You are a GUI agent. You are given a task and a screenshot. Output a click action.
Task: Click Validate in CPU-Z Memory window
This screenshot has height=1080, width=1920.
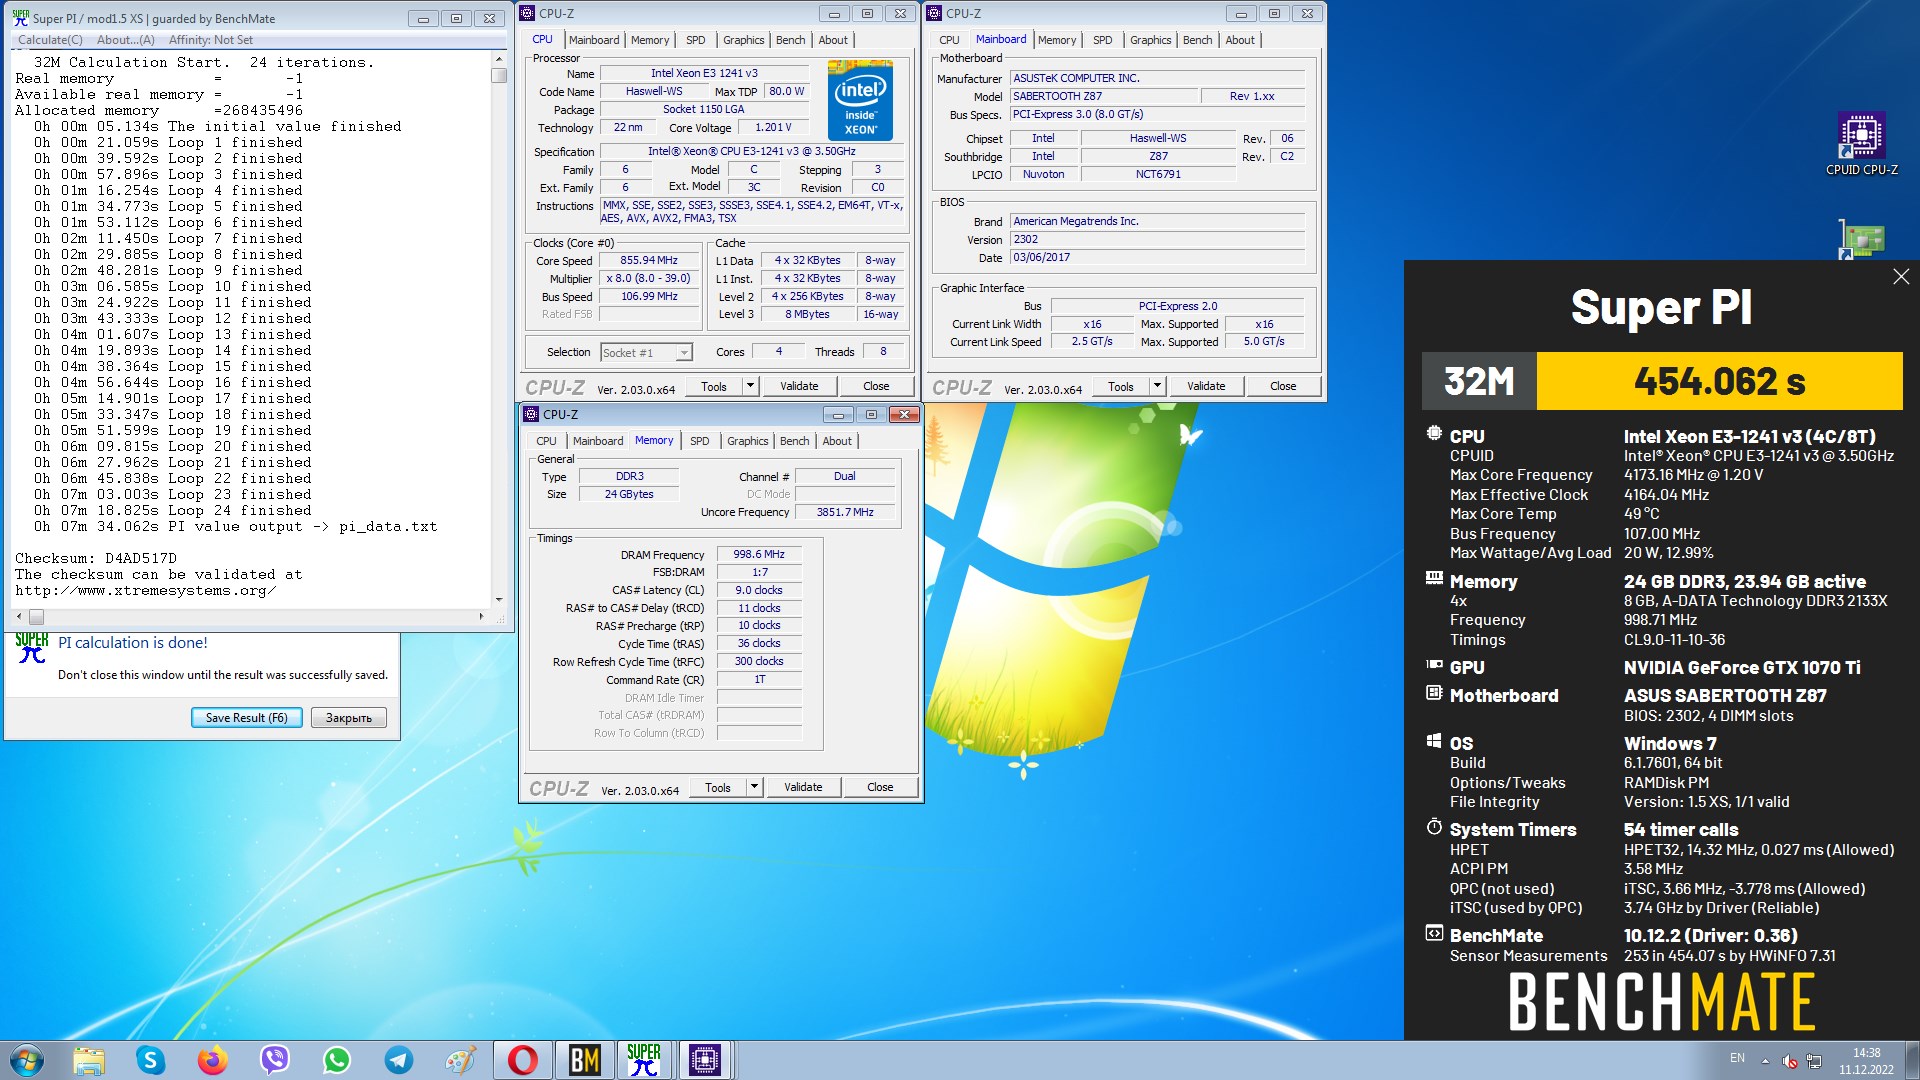click(x=803, y=787)
